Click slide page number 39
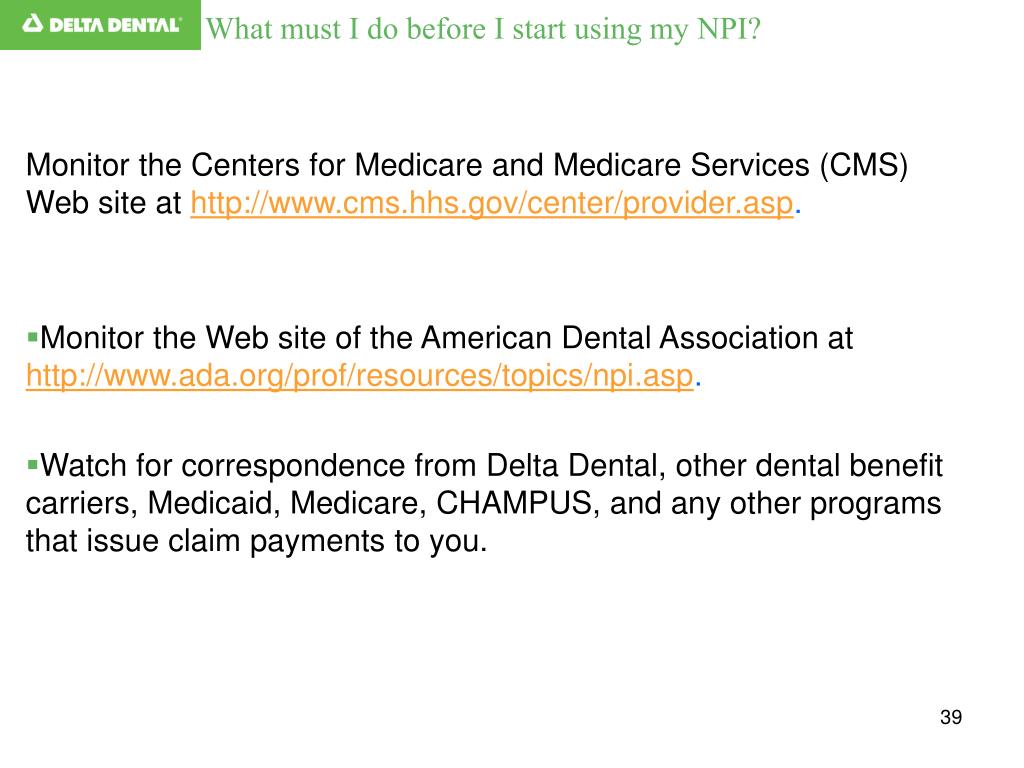Screen dimensions: 1024x768 (951, 717)
